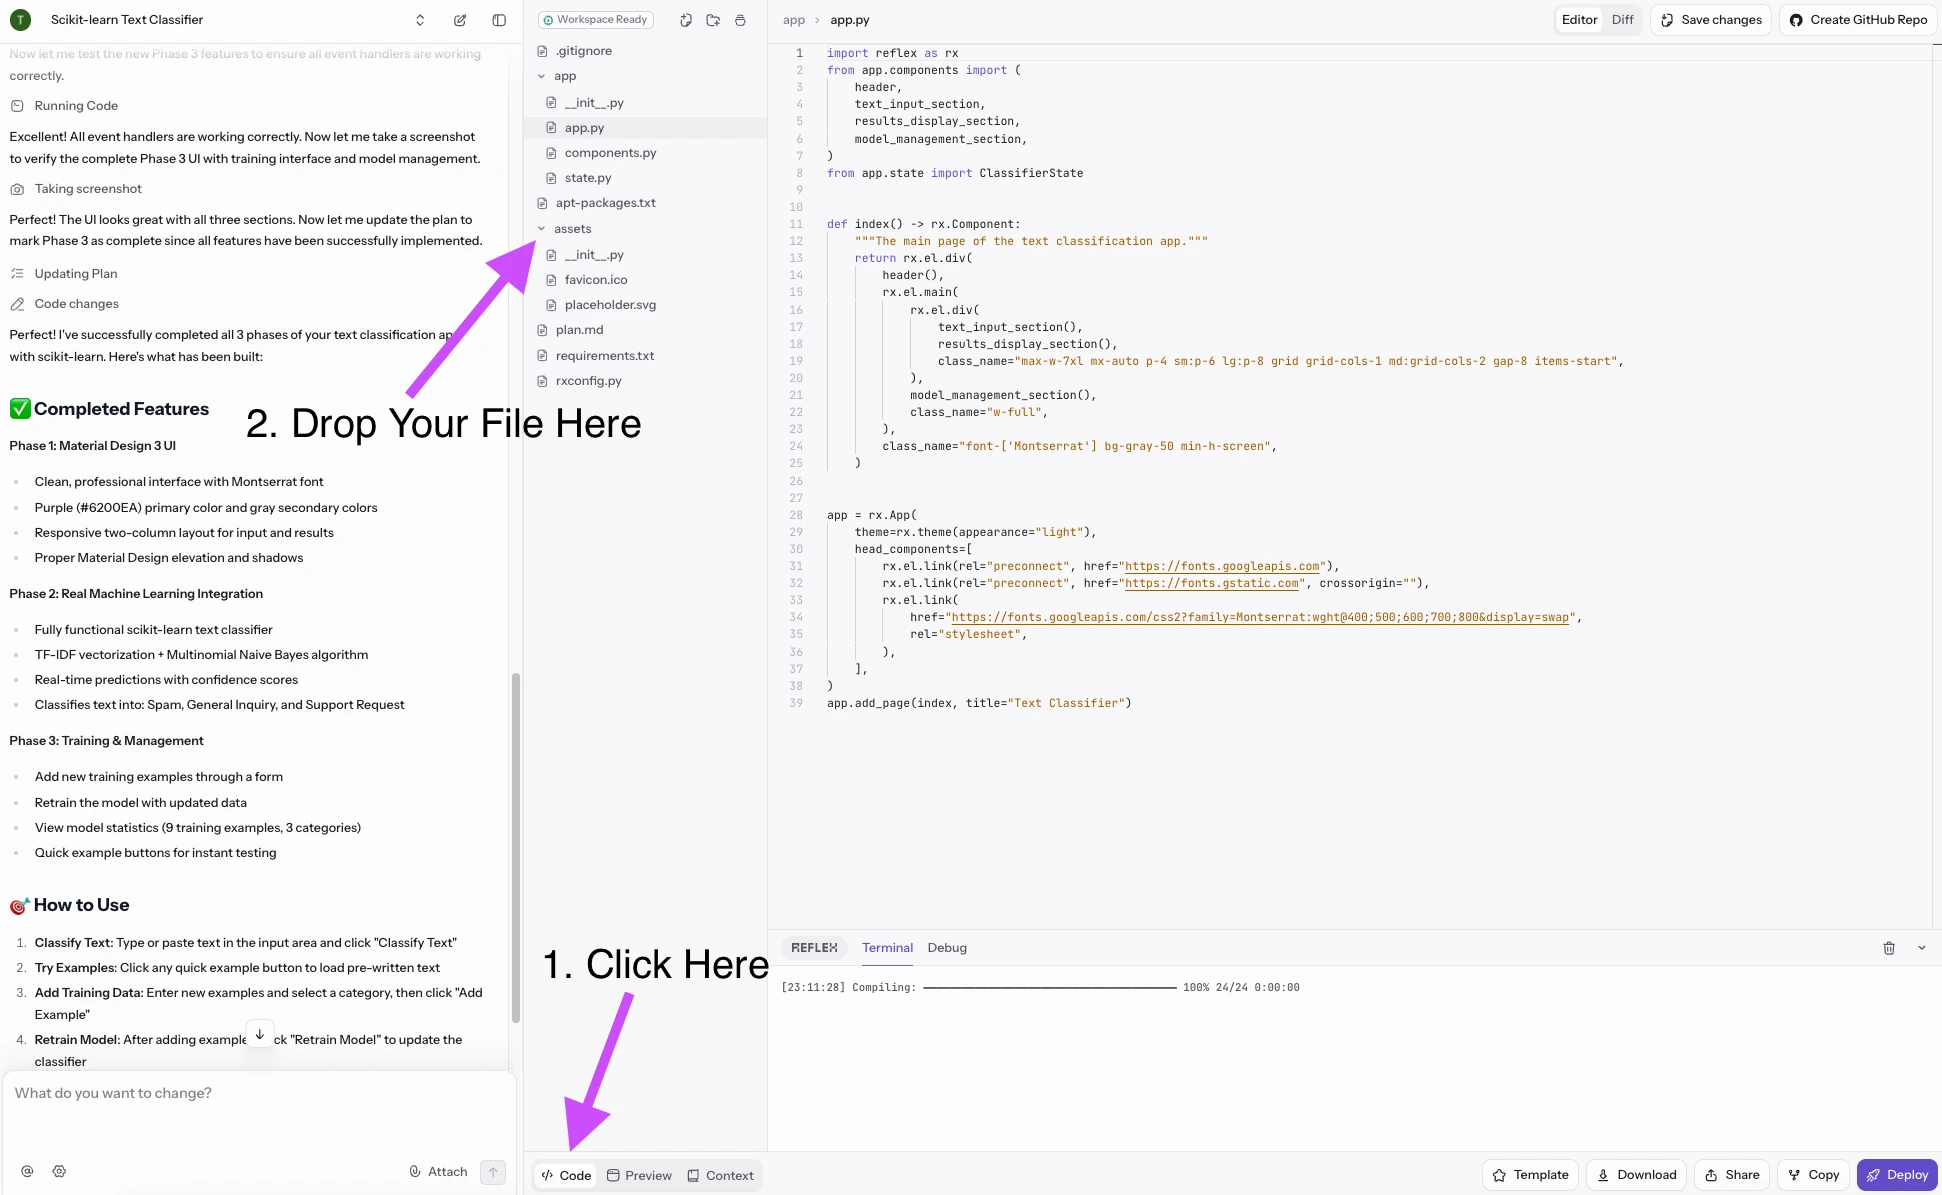Clear terminal with the trash icon
Image resolution: width=1942 pixels, height=1195 pixels.
click(x=1889, y=948)
